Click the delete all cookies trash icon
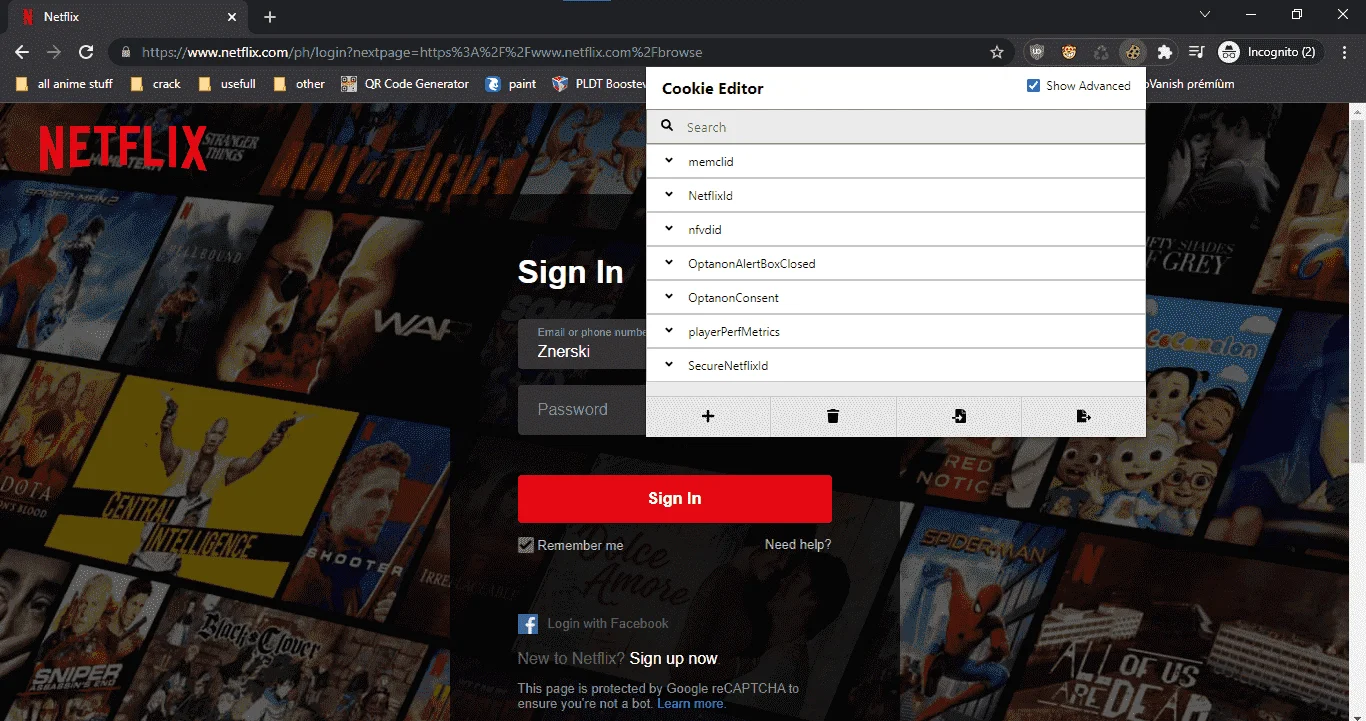 [833, 416]
